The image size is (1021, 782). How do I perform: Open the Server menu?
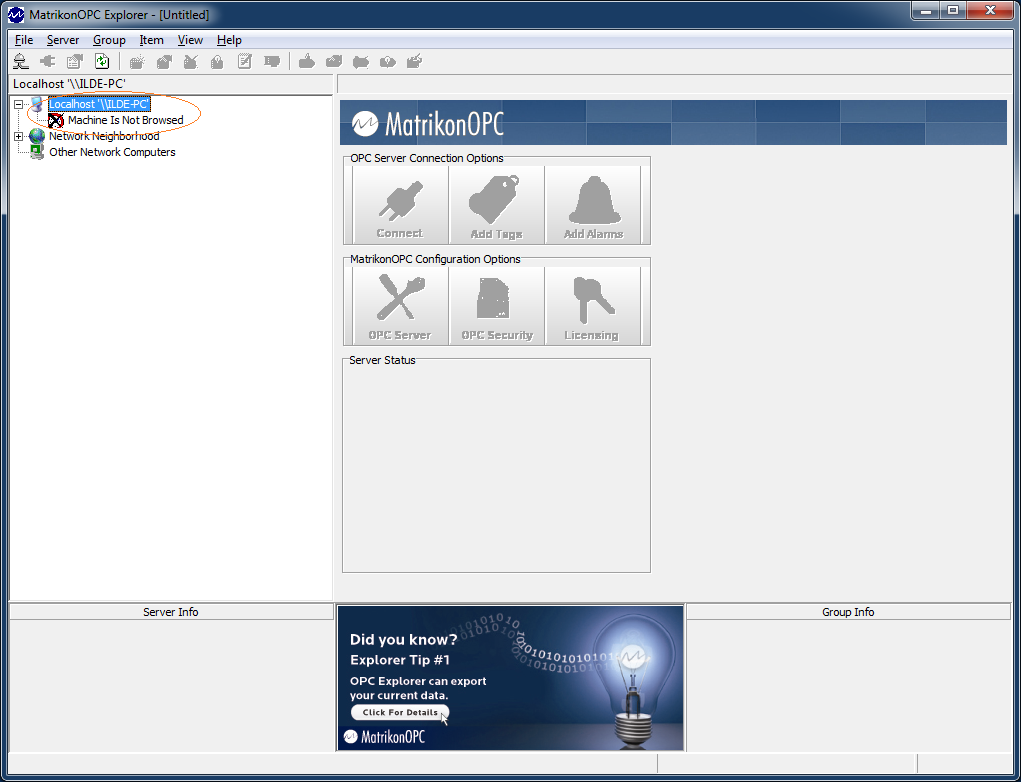(63, 40)
